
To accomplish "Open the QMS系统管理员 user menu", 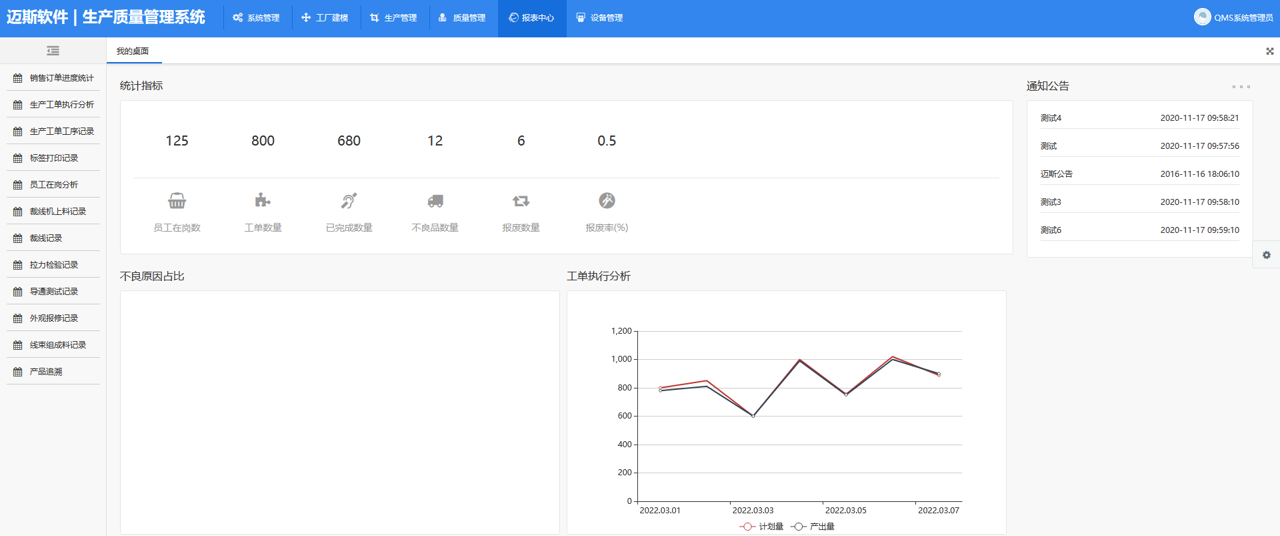I will pos(1236,18).
